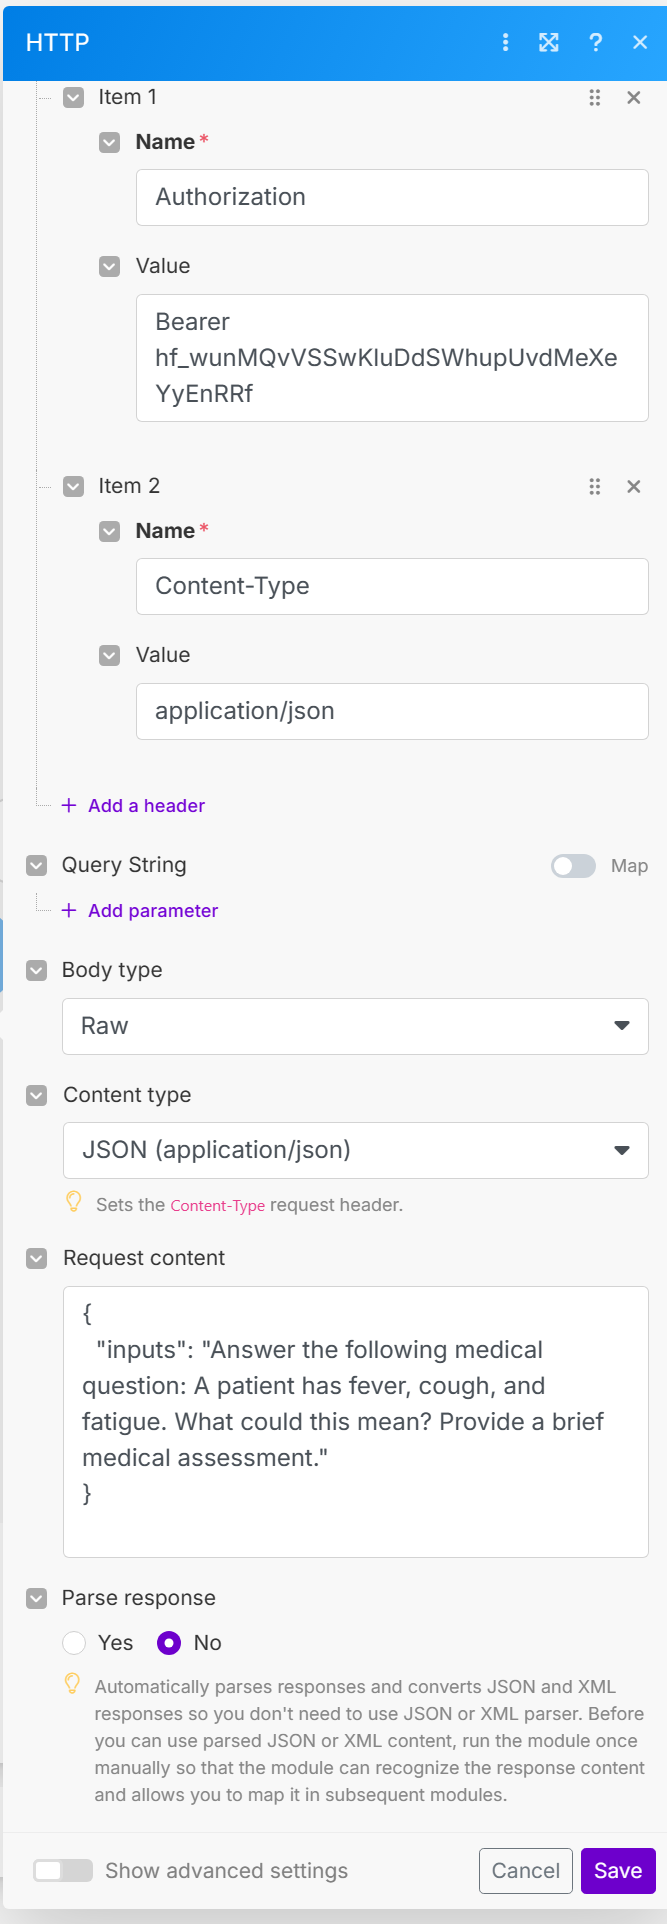Remove Item 1 with its X icon
667x1924 pixels.
click(633, 98)
